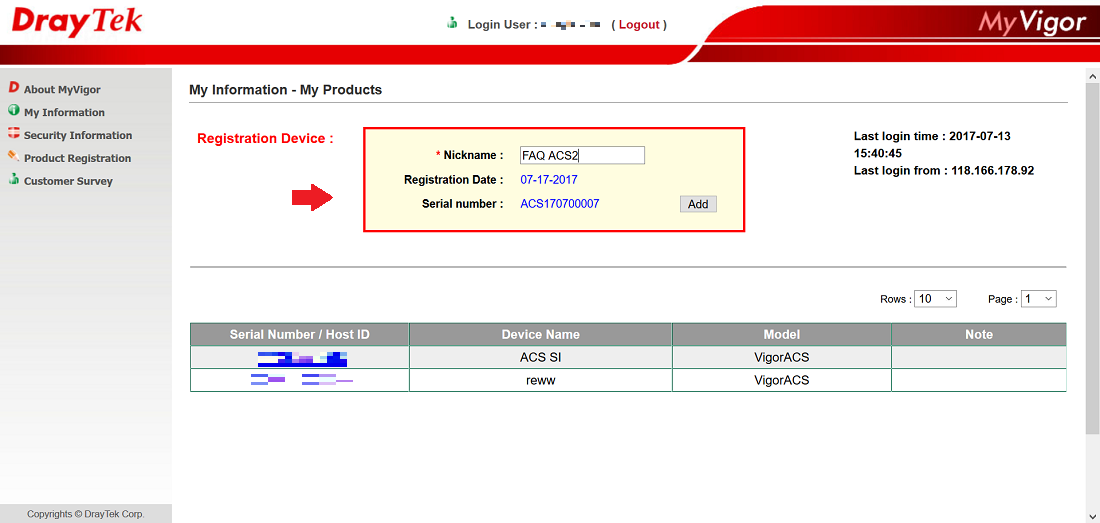The image size is (1100, 523).
Task: Click Copyrights DrayTek Corp. footer
Action: pyautogui.click(x=86, y=514)
